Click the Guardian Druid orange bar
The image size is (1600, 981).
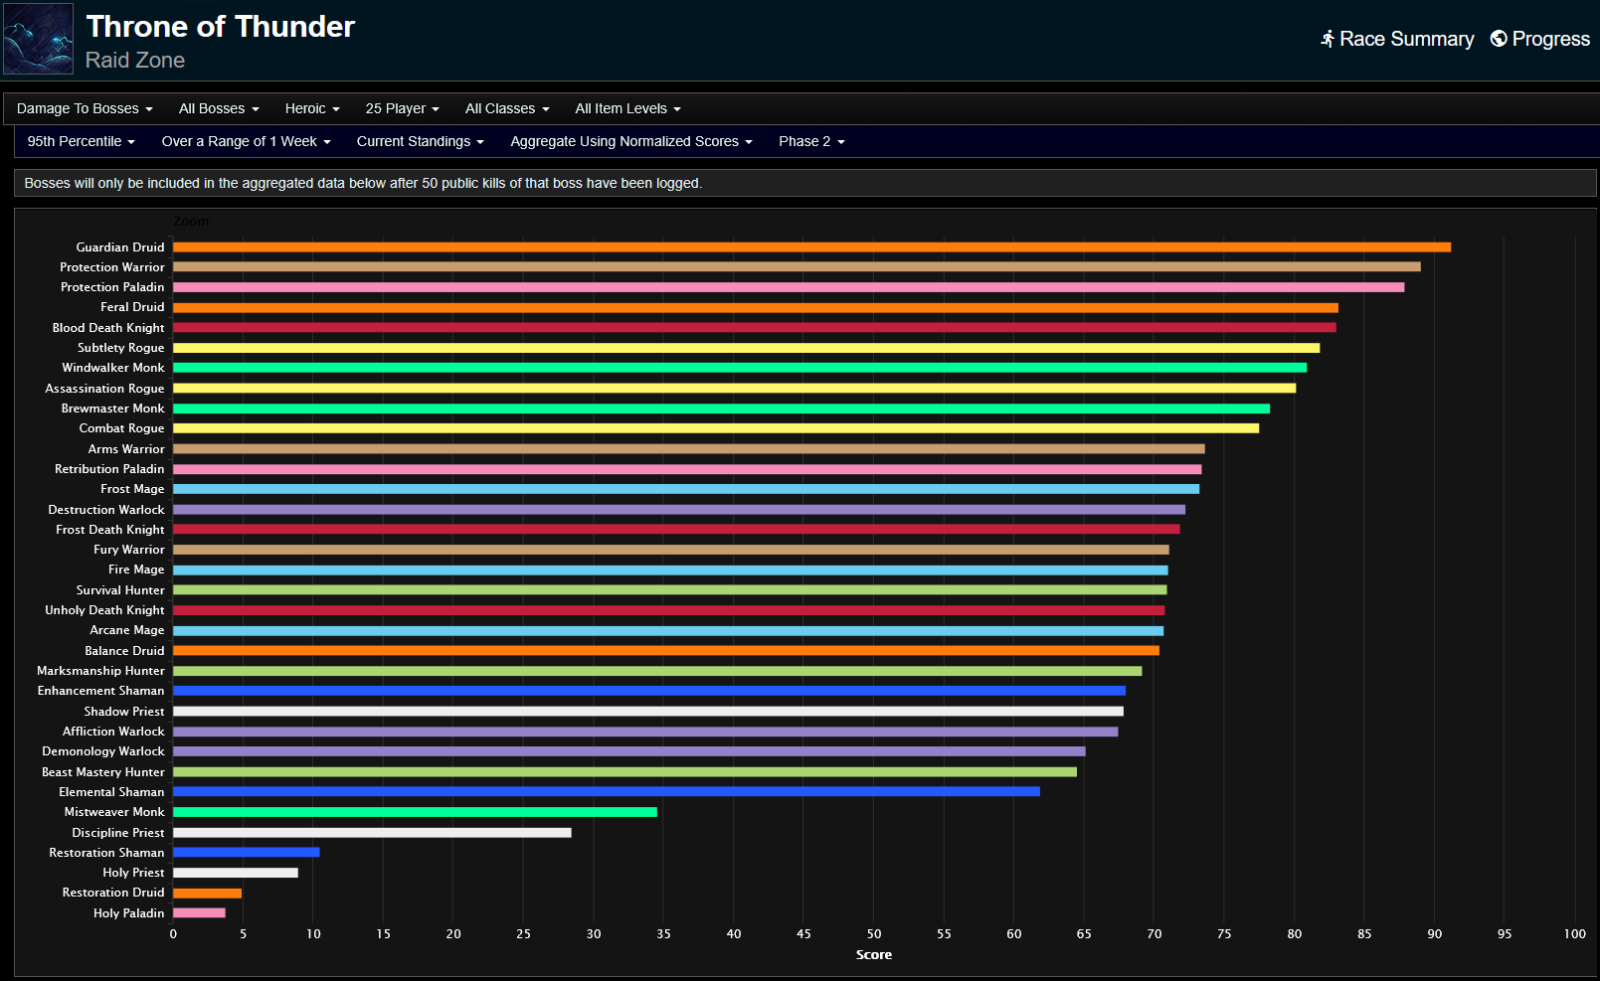[810, 247]
